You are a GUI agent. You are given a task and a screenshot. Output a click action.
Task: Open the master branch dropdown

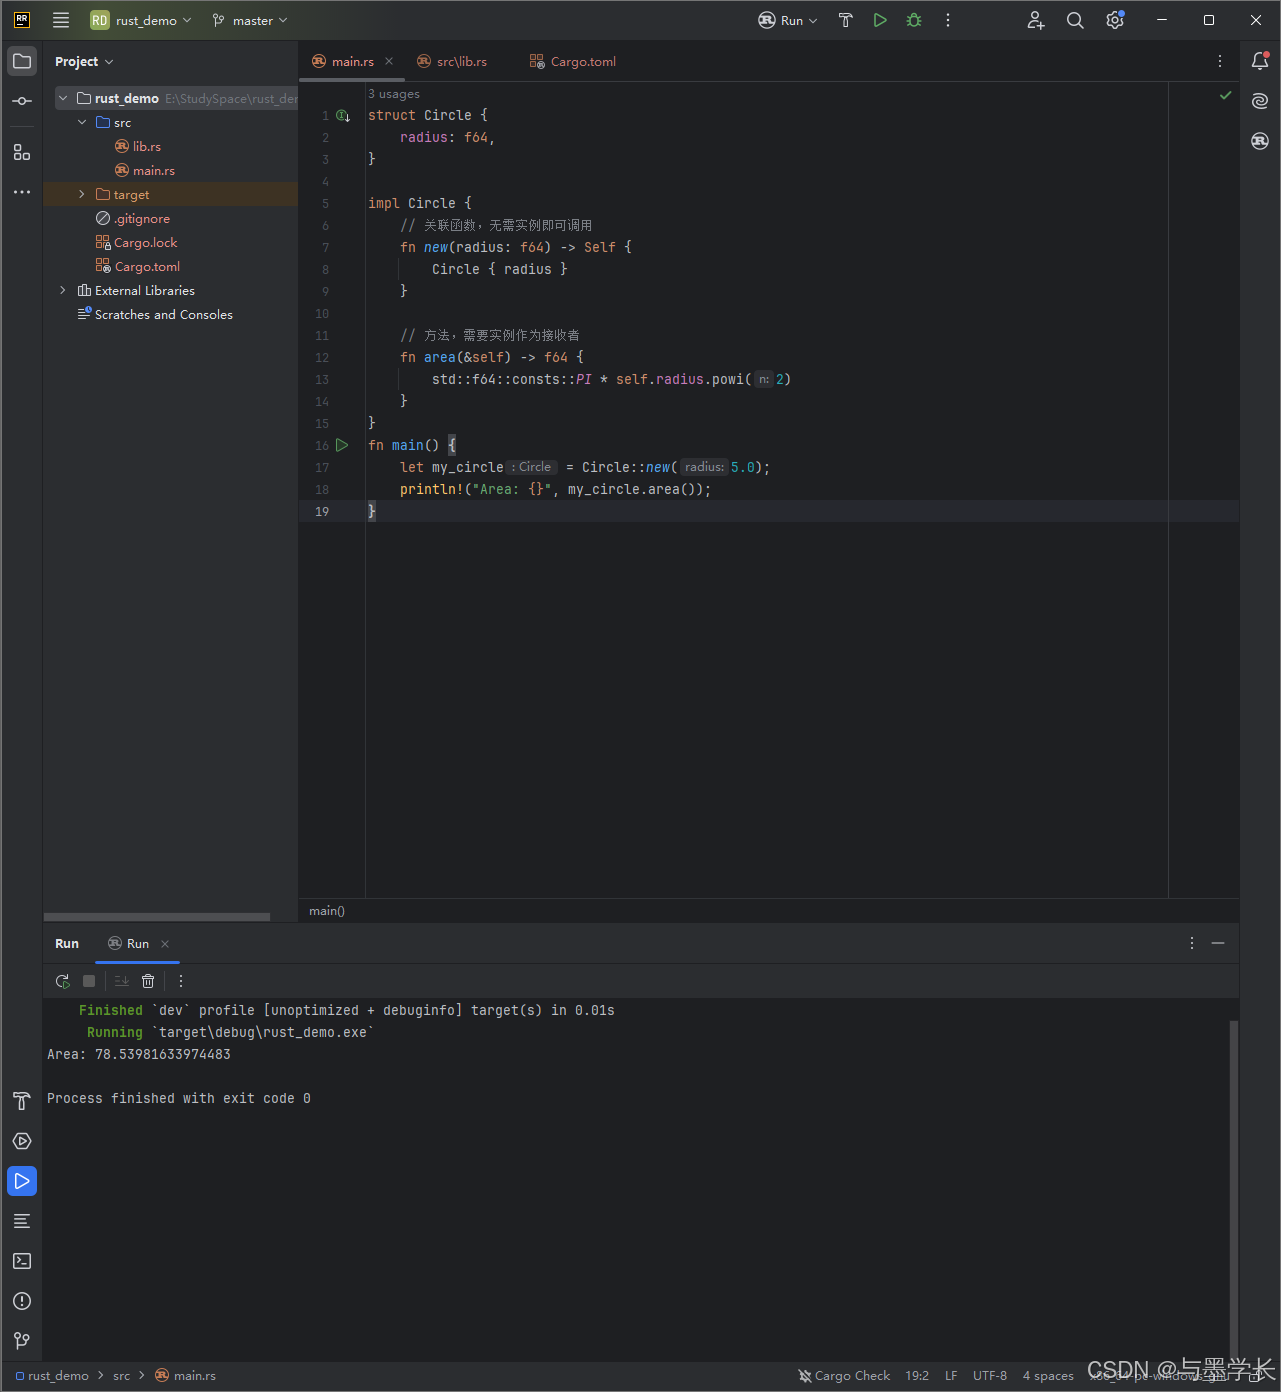click(x=250, y=20)
